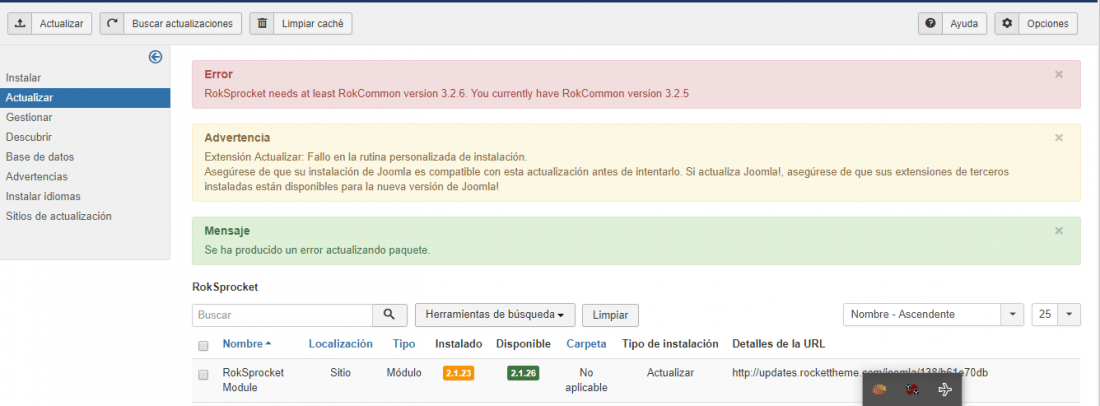Image resolution: width=1100 pixels, height=406 pixels.
Task: Sort by Carpeta column header
Action: [x=586, y=344]
